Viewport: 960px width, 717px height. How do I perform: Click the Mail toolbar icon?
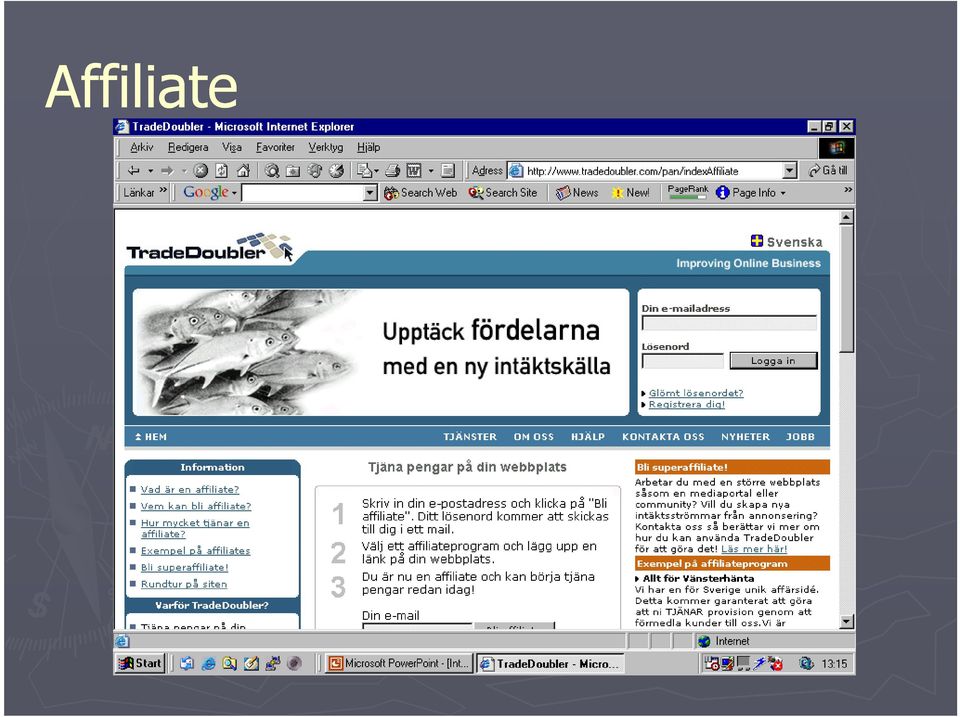[x=364, y=171]
